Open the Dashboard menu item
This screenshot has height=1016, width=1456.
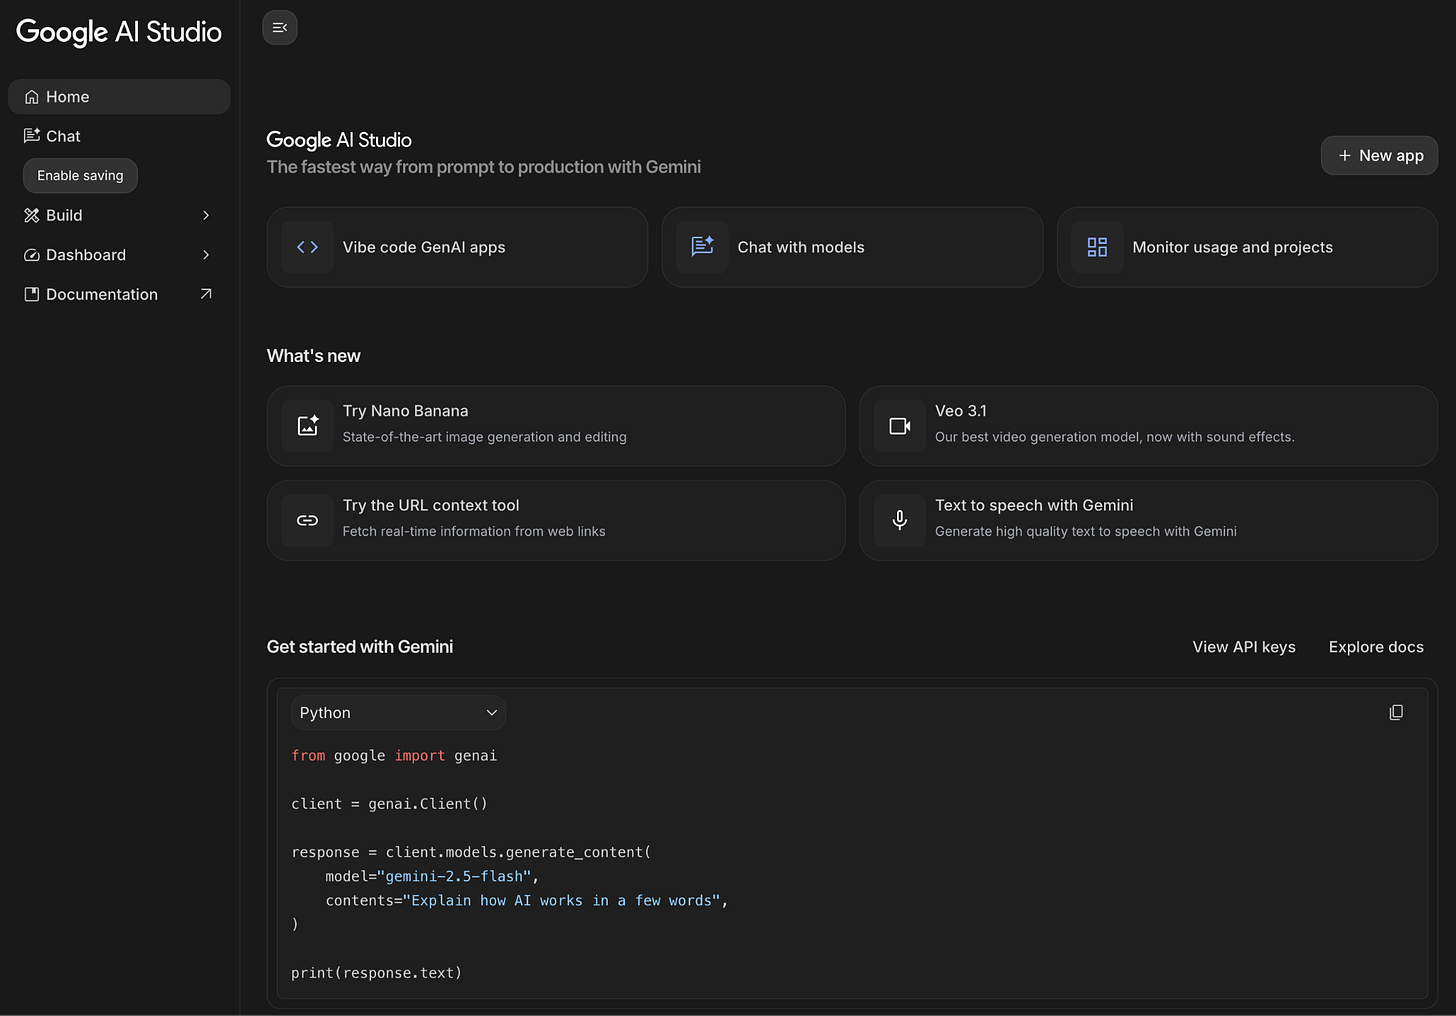click(x=119, y=255)
